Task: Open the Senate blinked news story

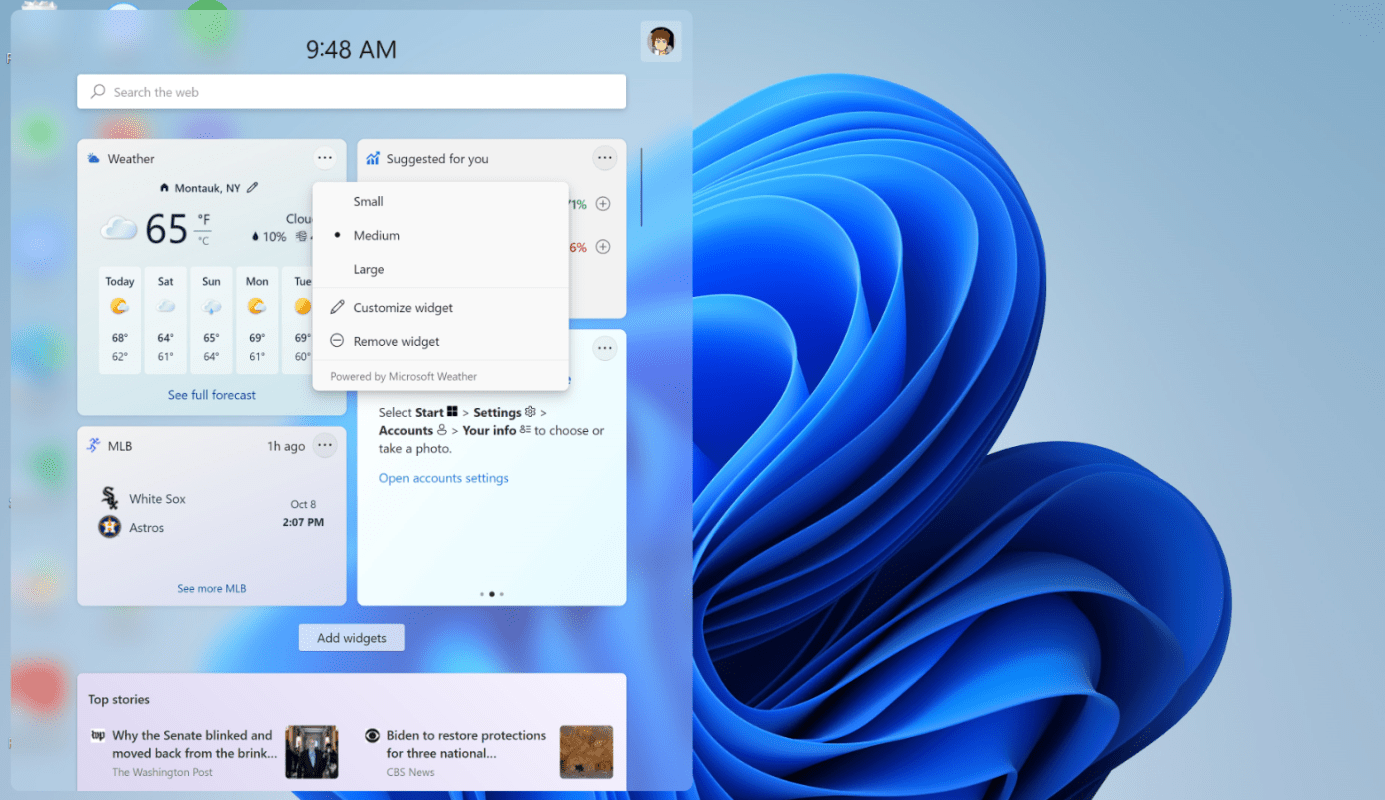Action: pyautogui.click(x=195, y=744)
